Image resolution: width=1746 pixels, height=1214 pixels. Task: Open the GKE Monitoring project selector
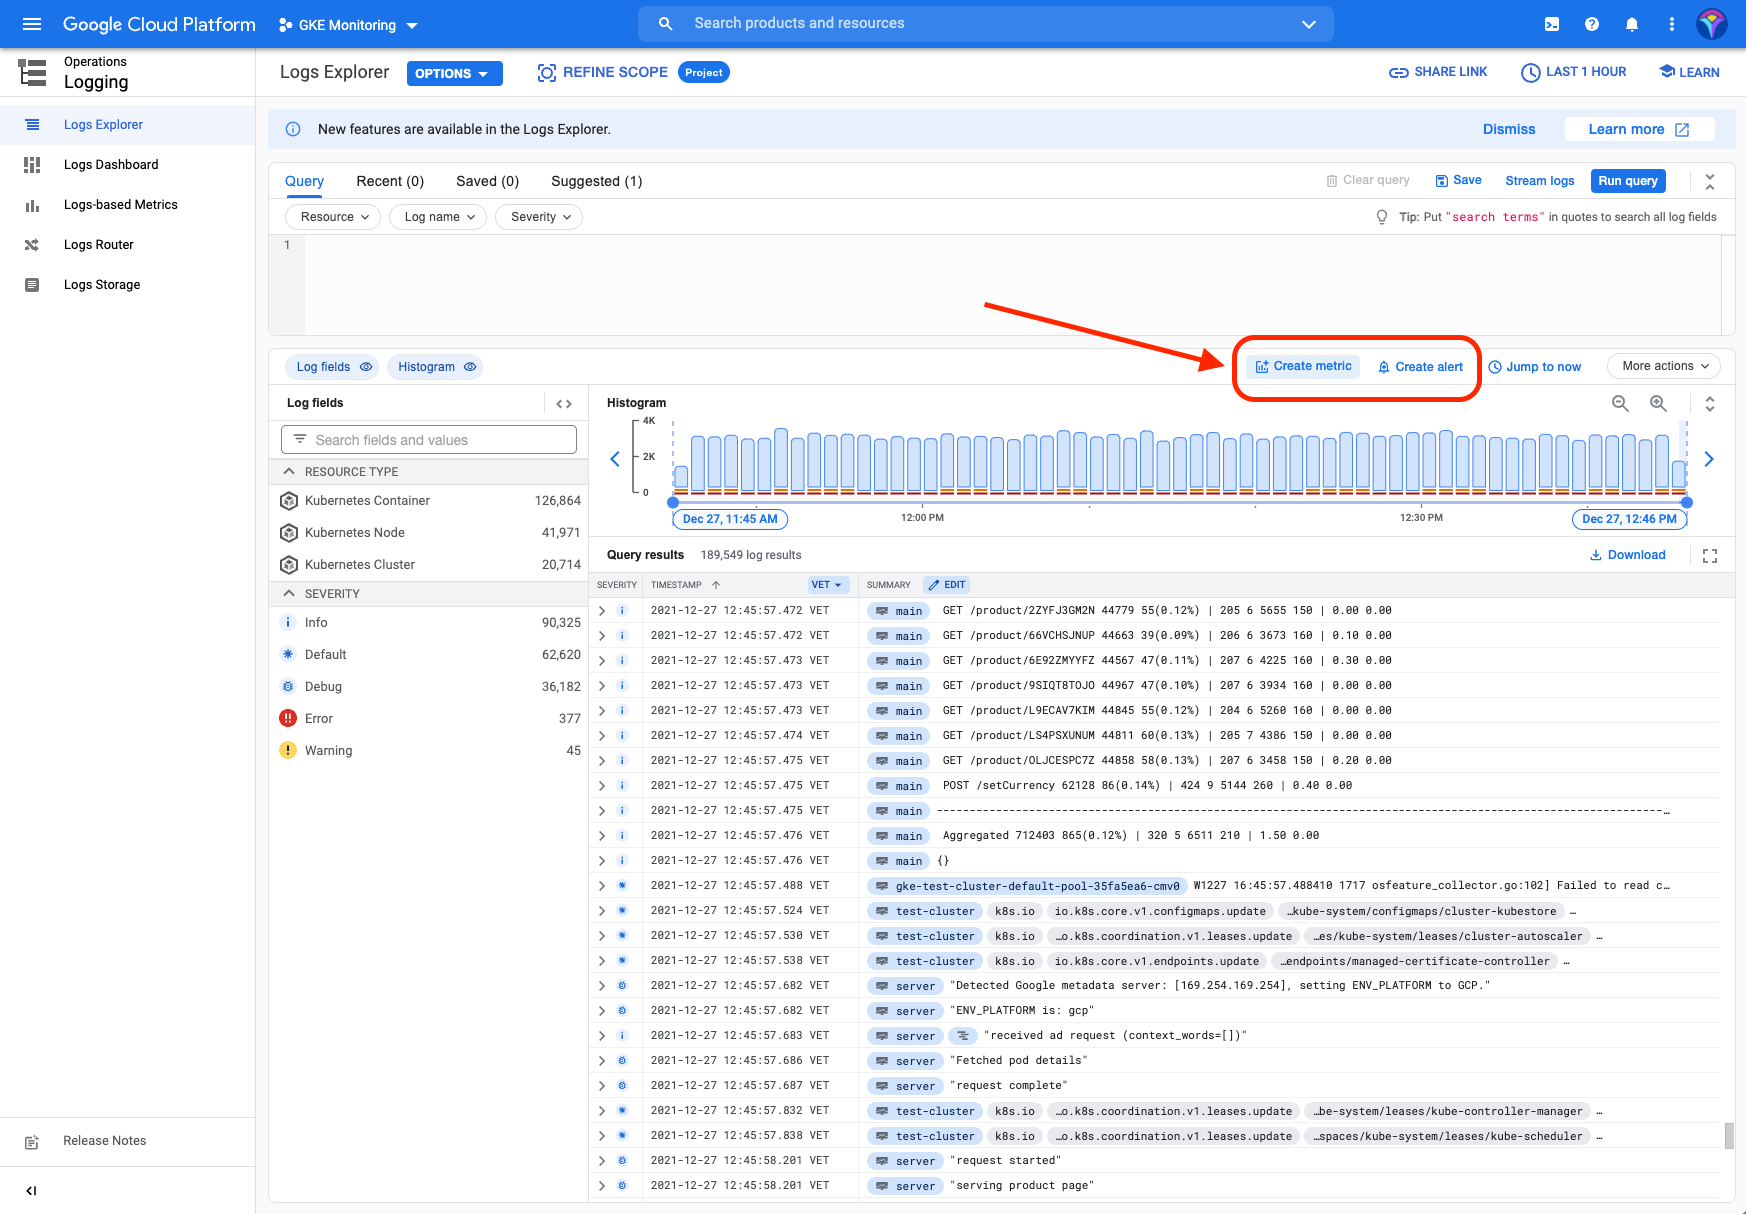pyautogui.click(x=348, y=25)
